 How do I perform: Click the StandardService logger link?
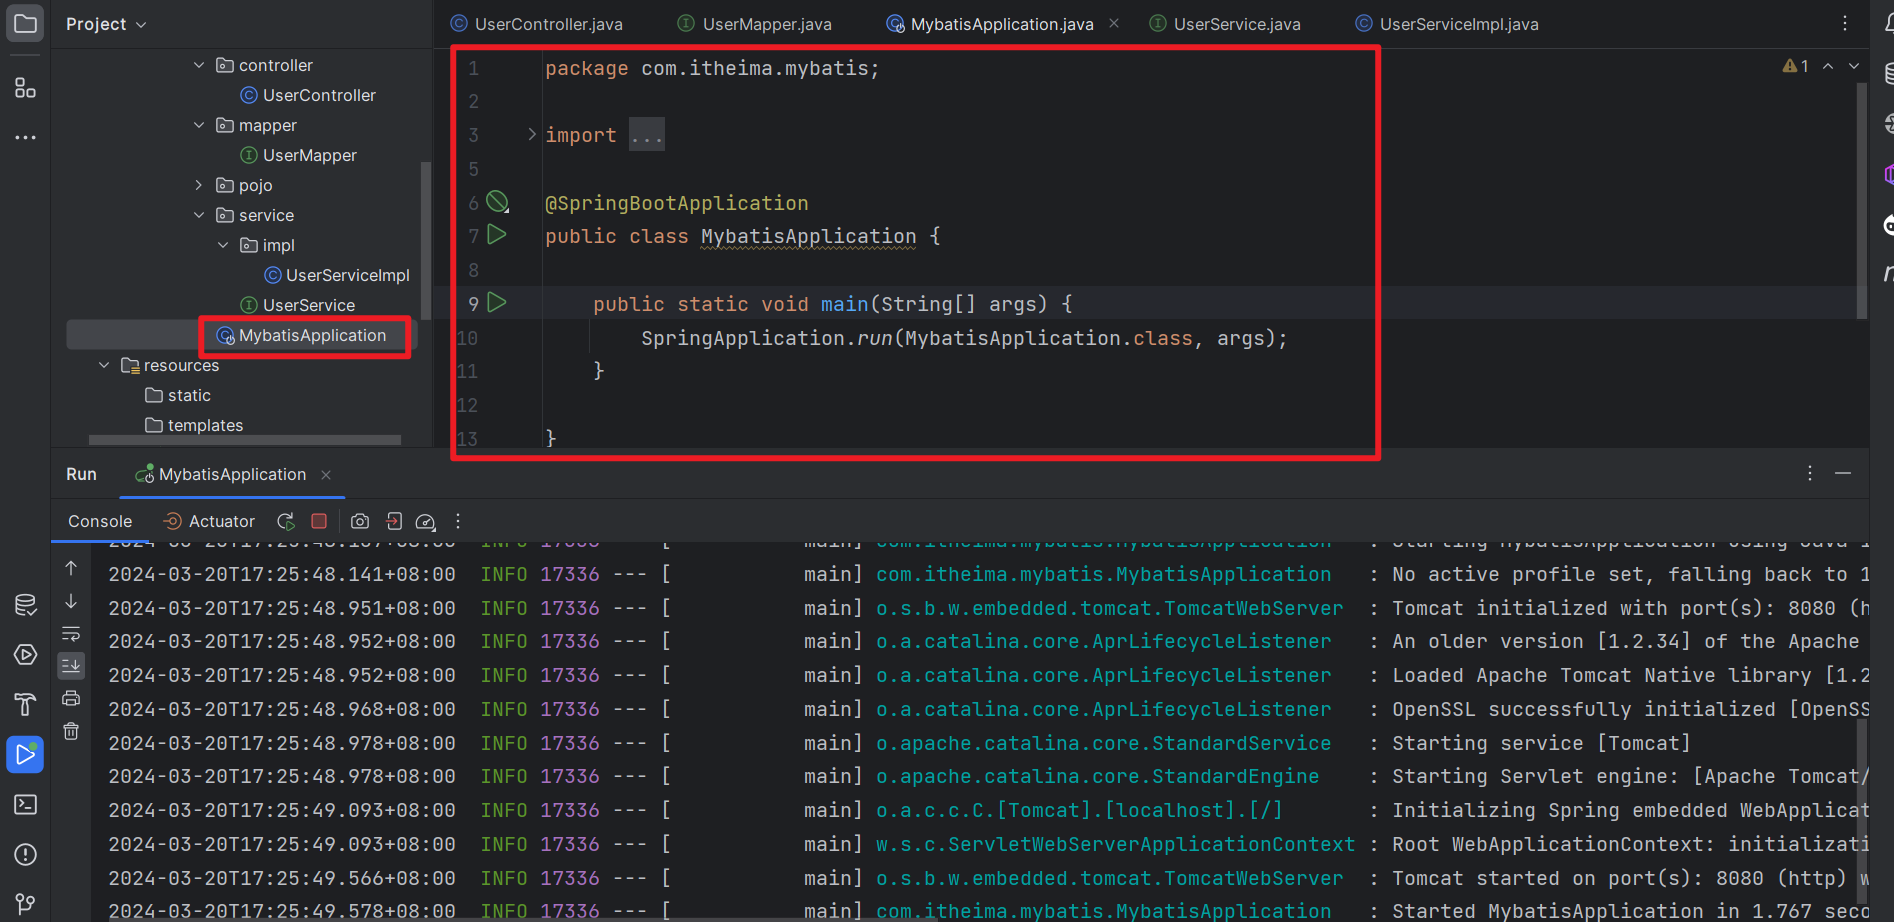[1104, 743]
